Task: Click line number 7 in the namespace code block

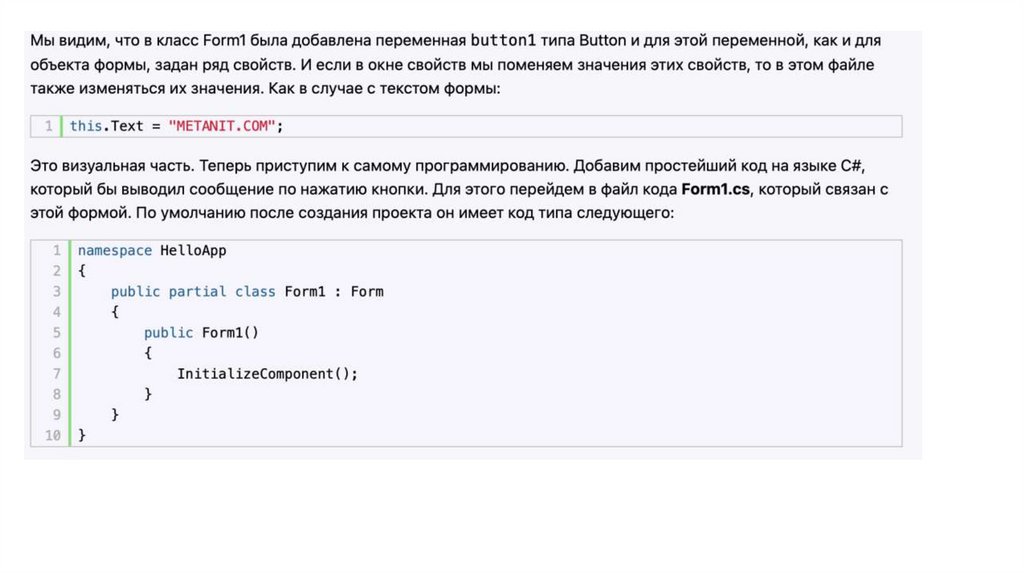Action: [56, 373]
